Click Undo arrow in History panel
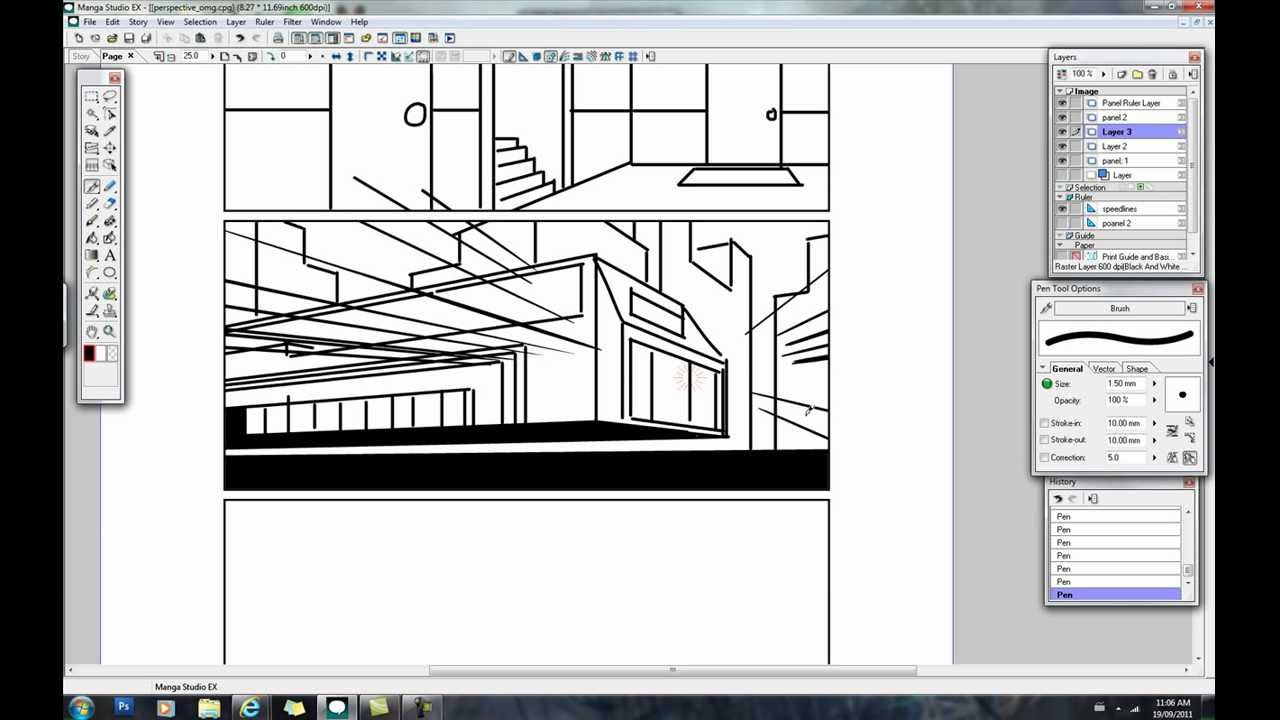This screenshot has width=1280, height=720. (1058, 499)
